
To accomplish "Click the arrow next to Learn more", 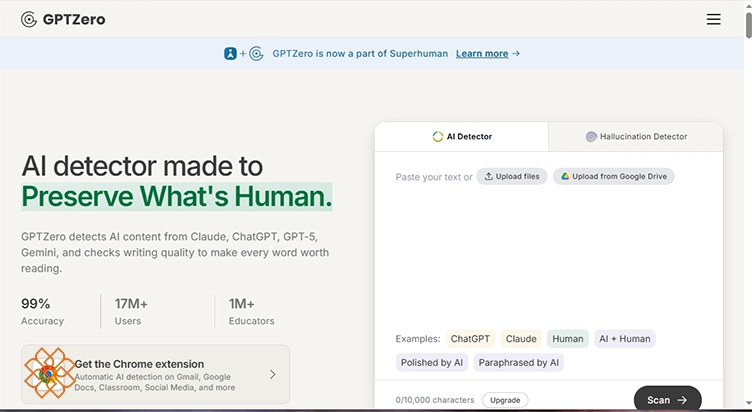I will pyautogui.click(x=516, y=54).
